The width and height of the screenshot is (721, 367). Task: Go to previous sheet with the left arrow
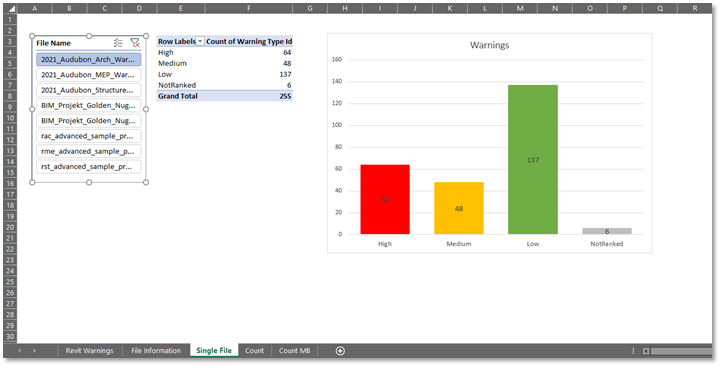[20, 351]
